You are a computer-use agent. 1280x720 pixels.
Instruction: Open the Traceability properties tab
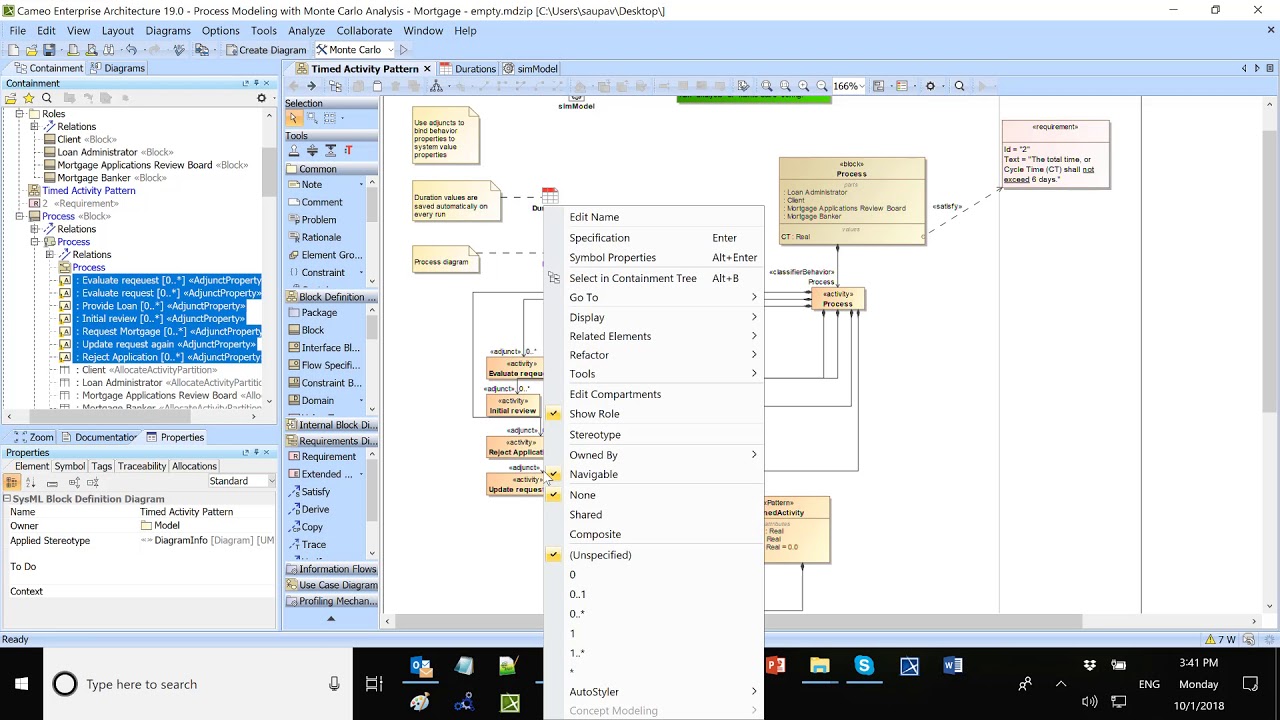click(x=142, y=466)
